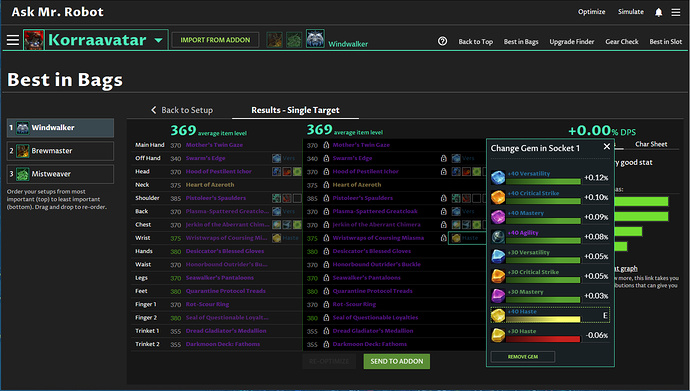Click the Re-Optimize button
This screenshot has width=690, height=391.
pyautogui.click(x=329, y=362)
